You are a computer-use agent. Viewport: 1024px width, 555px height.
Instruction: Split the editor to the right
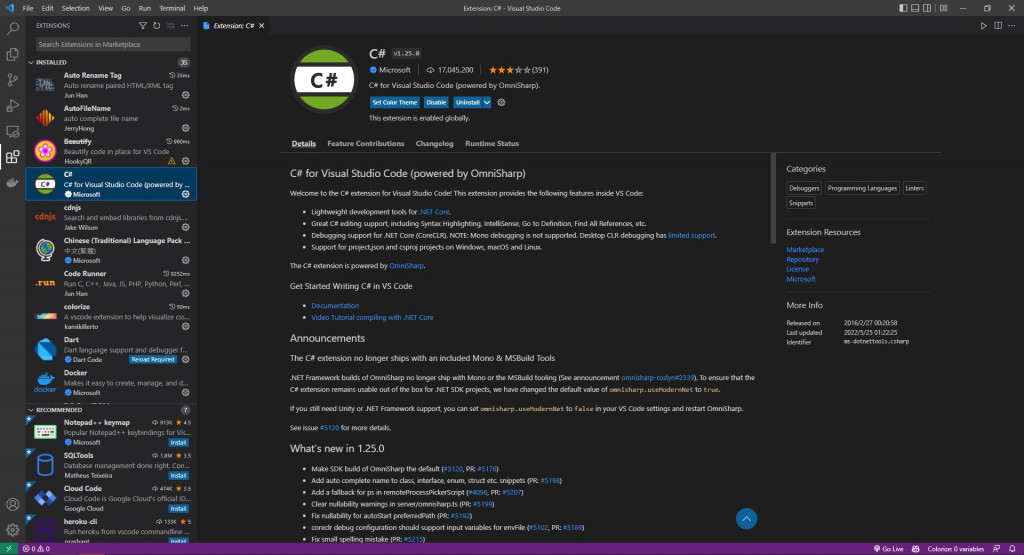coord(998,25)
